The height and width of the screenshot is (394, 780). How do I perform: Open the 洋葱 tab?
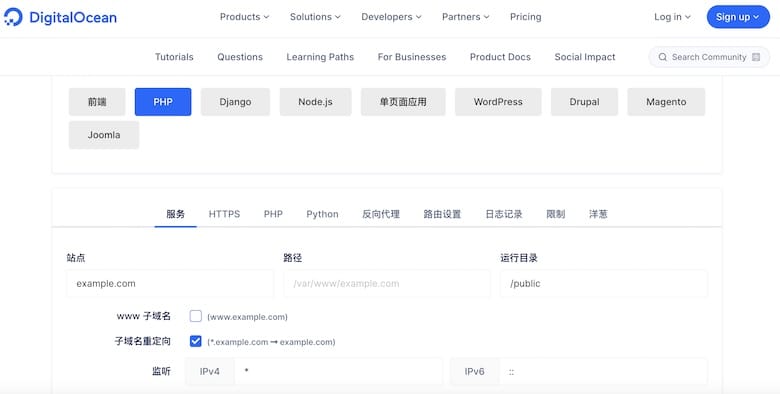tap(598, 214)
